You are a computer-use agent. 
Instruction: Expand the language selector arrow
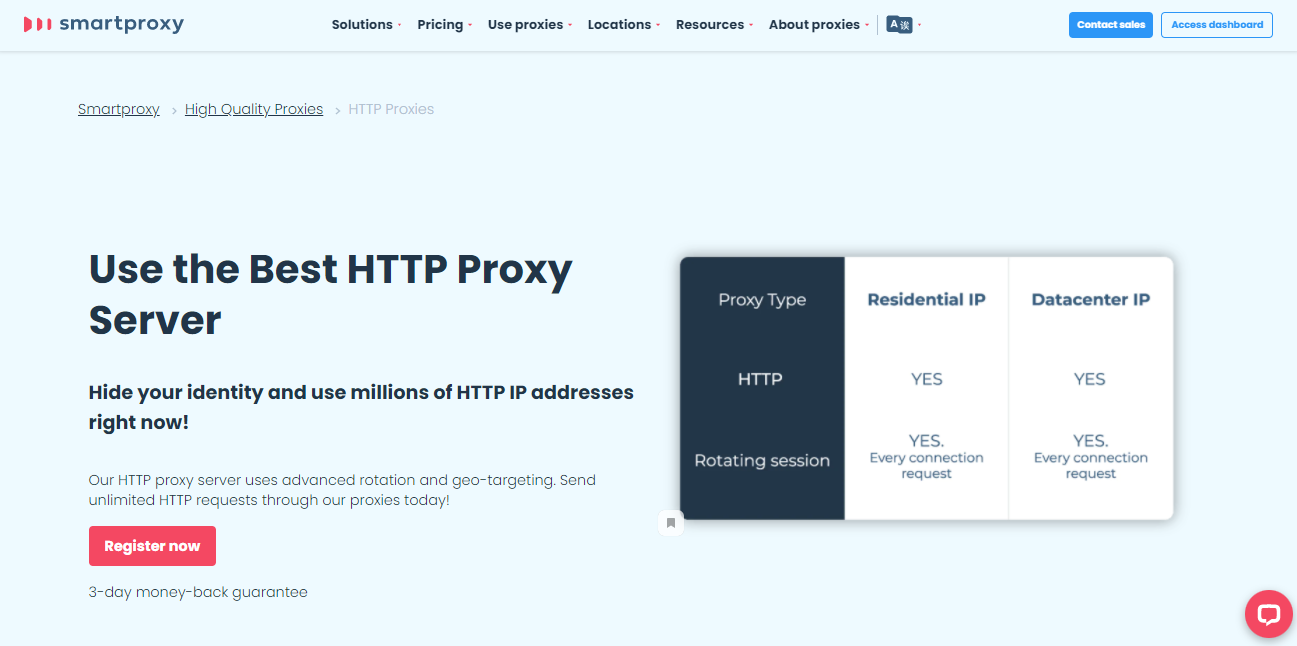pos(919,25)
